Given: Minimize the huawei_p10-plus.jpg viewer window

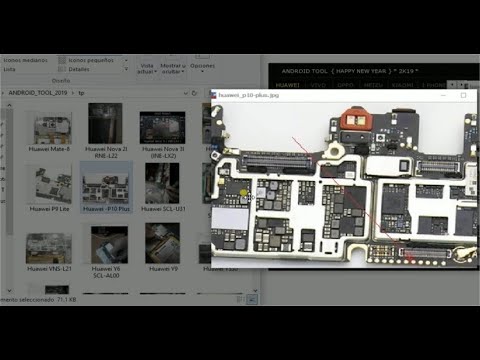Looking at the screenshot, I should pos(443,95).
